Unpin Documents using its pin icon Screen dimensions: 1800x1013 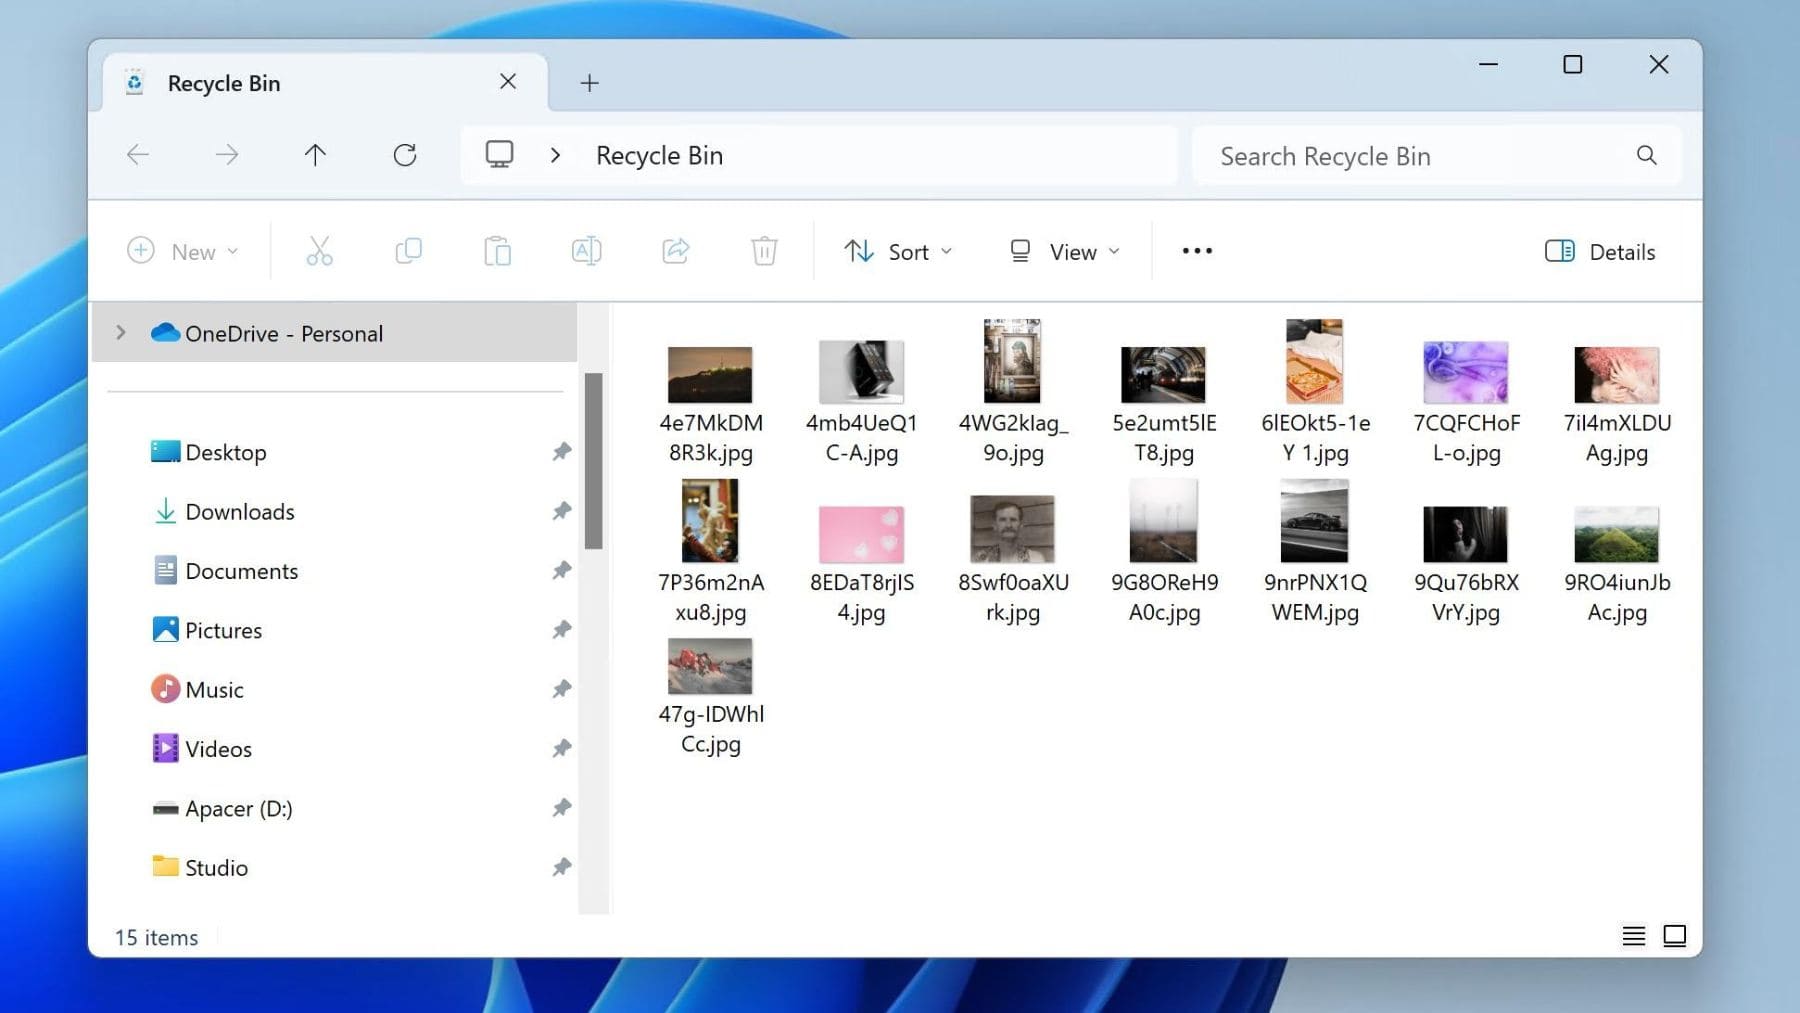click(x=562, y=570)
